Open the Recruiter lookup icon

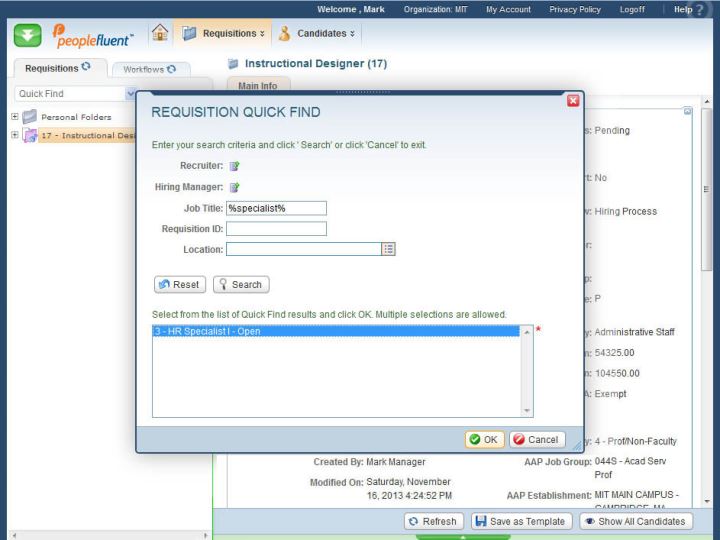[234, 166]
